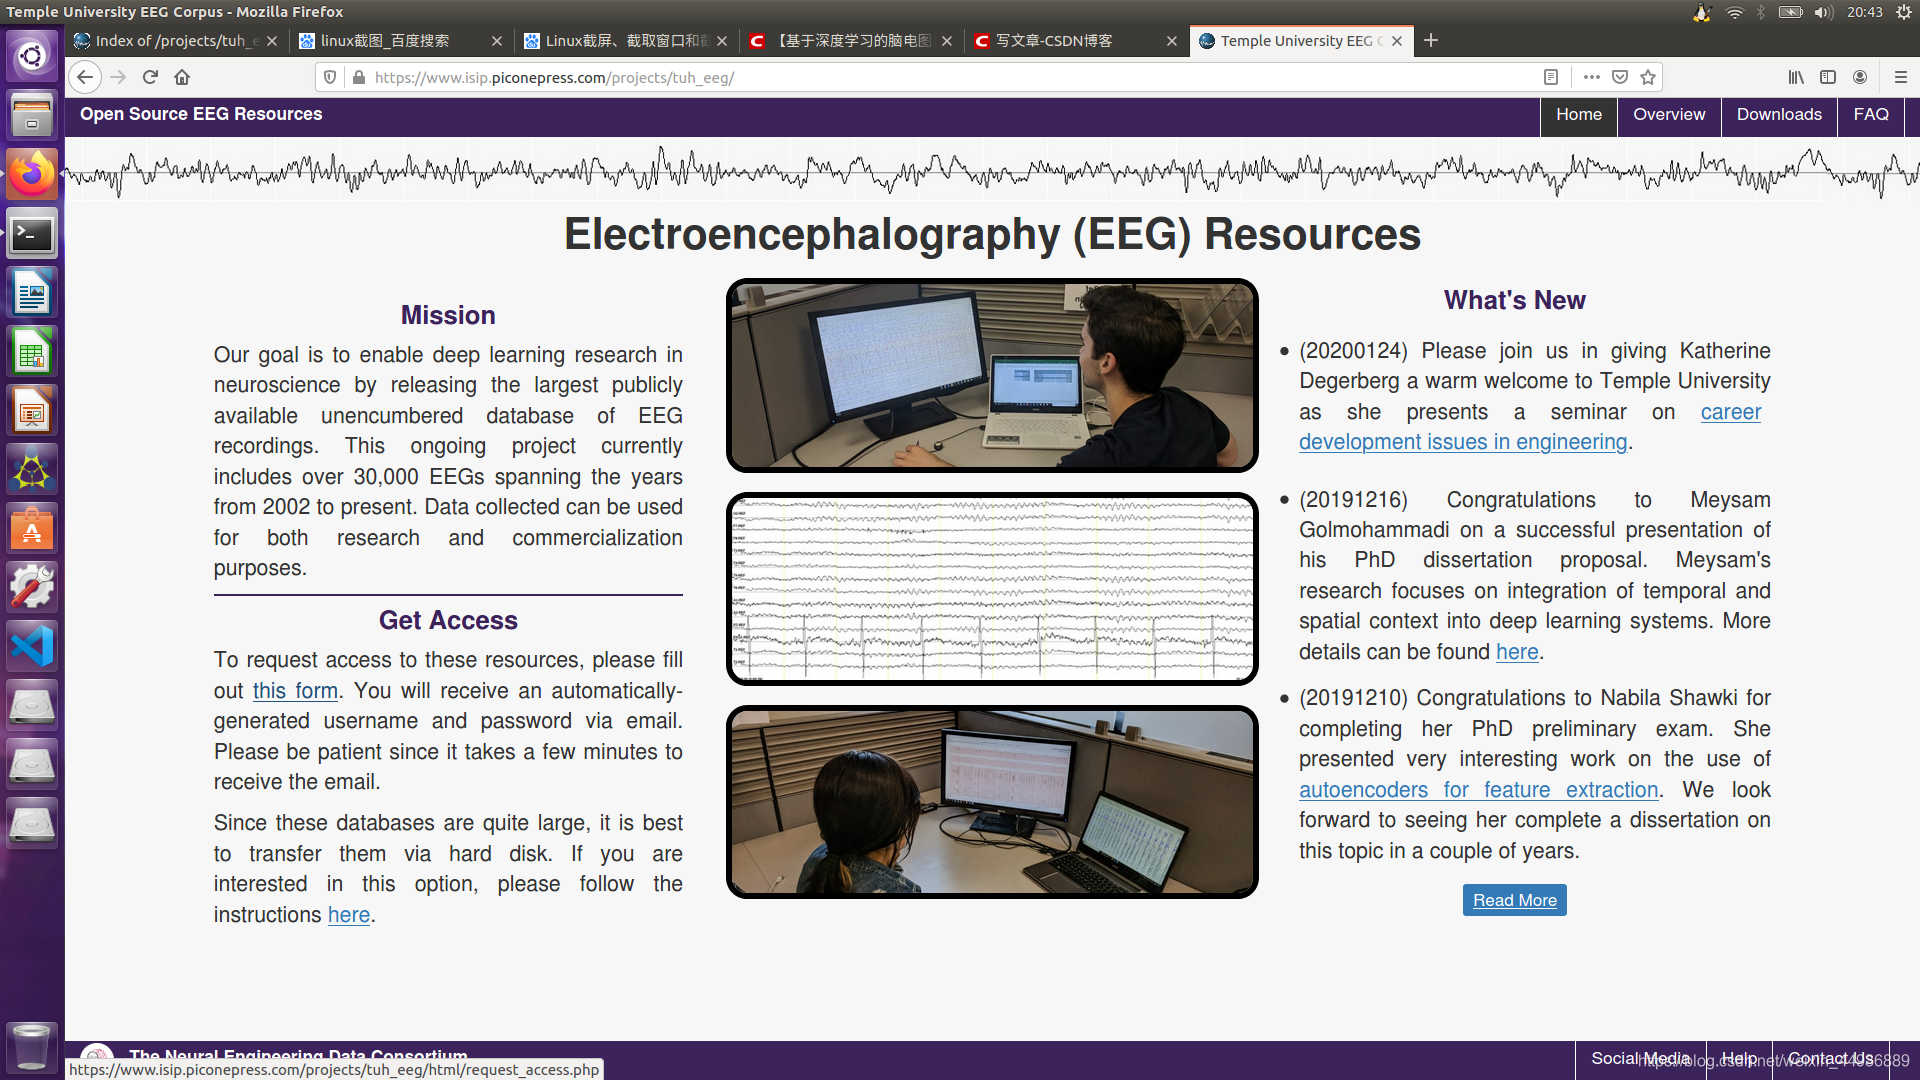Switch to the Index of /projects/tuh tab
Image resolution: width=1920 pixels, height=1080 pixels.
click(177, 41)
